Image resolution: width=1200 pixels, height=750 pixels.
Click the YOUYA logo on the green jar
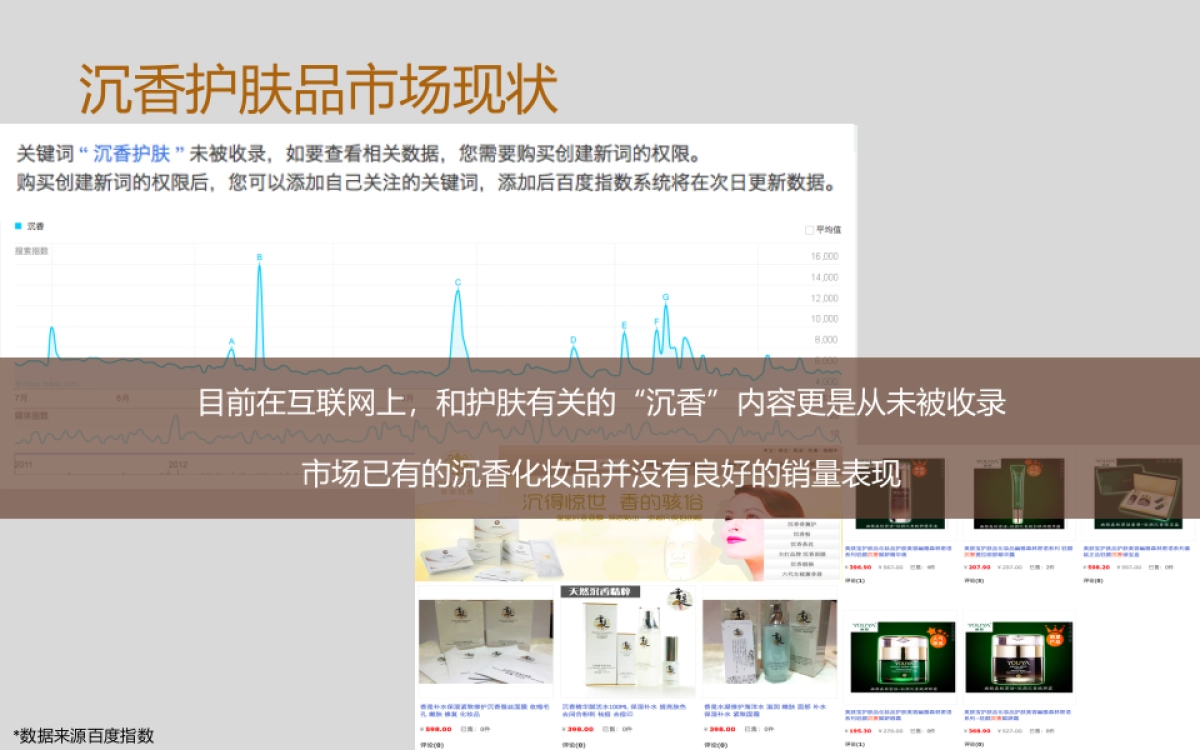(866, 625)
